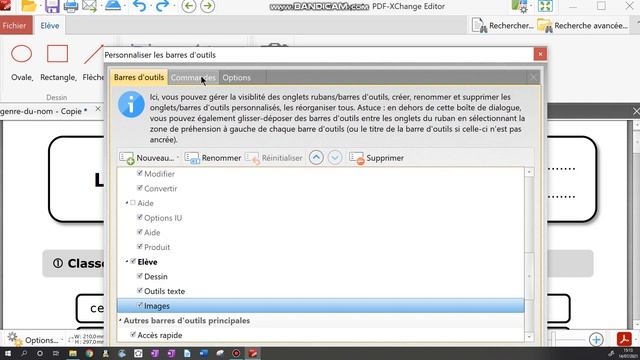Toggle the Images checkbox
640x360 pixels.
click(x=140, y=306)
